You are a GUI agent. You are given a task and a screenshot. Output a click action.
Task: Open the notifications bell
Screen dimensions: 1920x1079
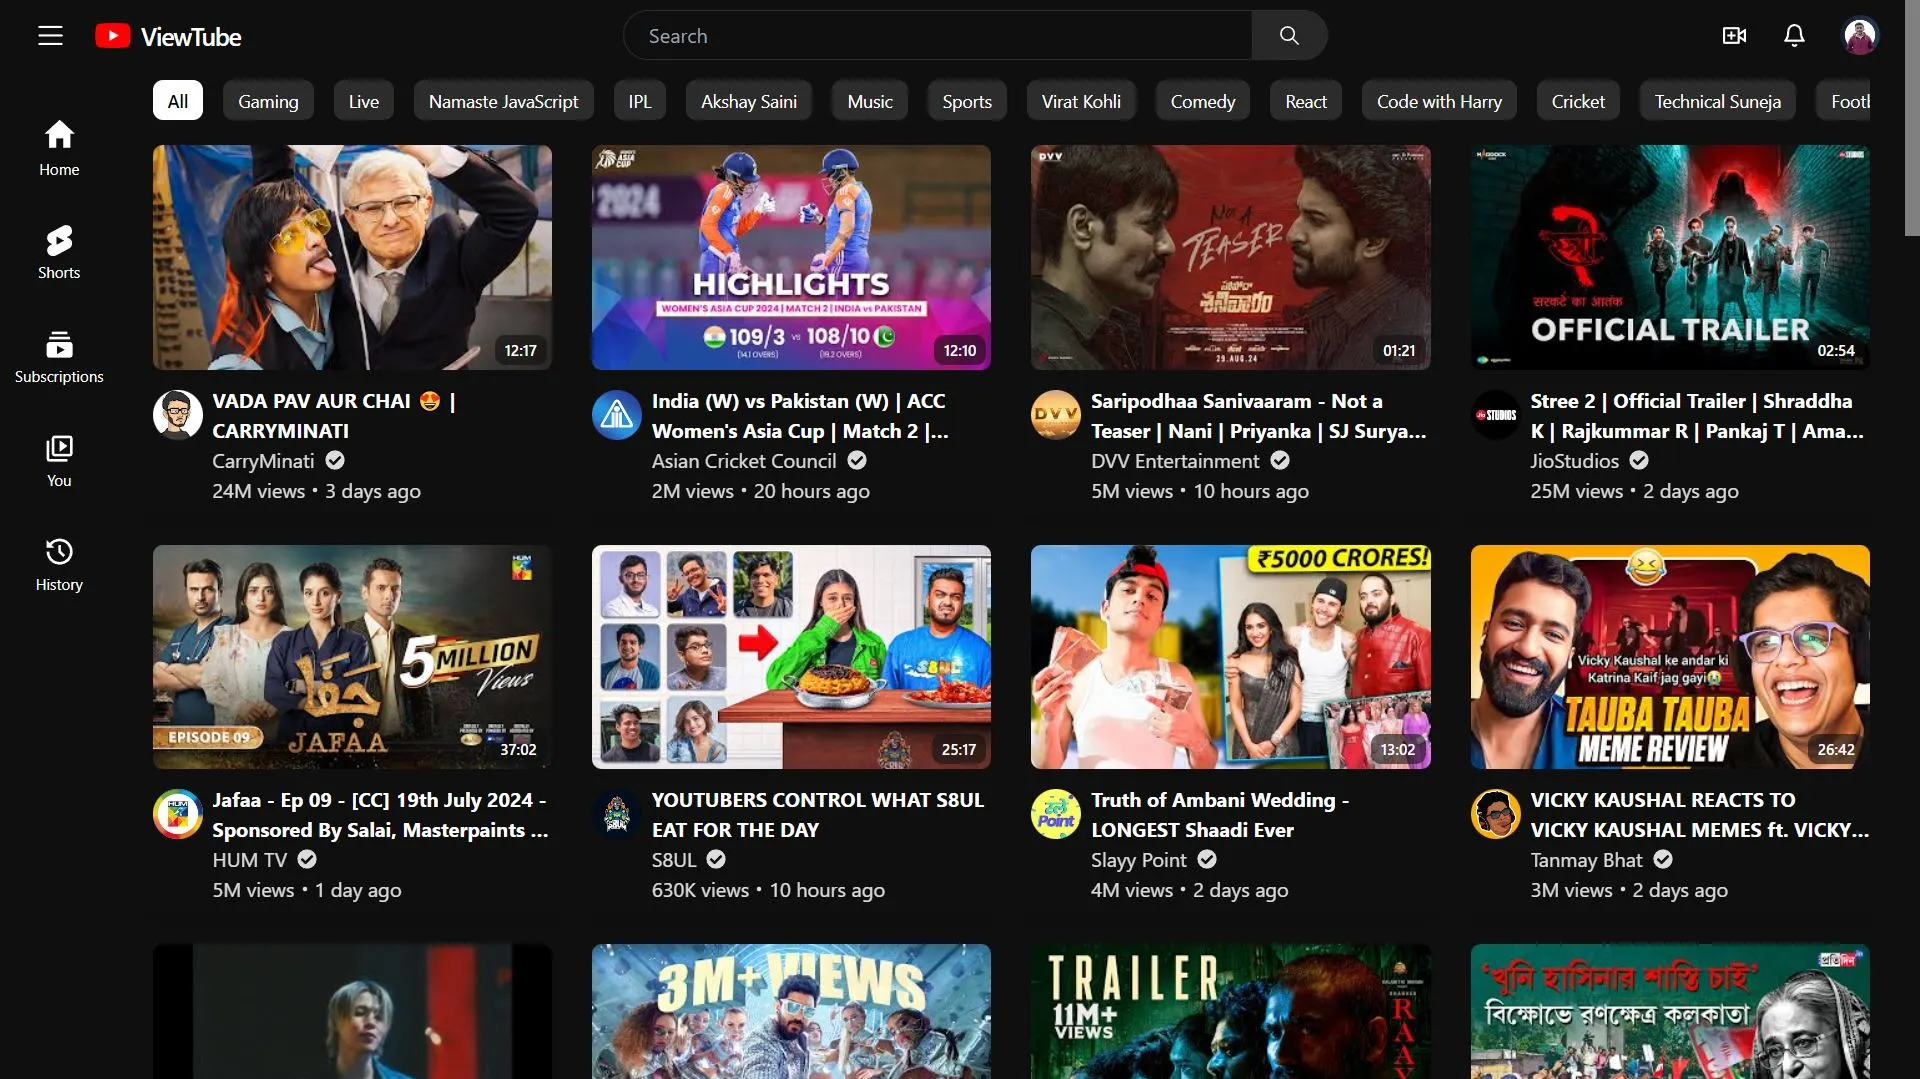1794,36
